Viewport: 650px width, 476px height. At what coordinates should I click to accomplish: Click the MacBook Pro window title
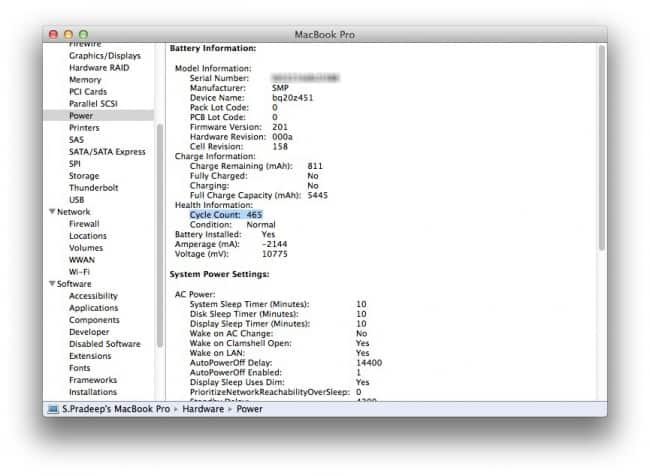[325, 35]
